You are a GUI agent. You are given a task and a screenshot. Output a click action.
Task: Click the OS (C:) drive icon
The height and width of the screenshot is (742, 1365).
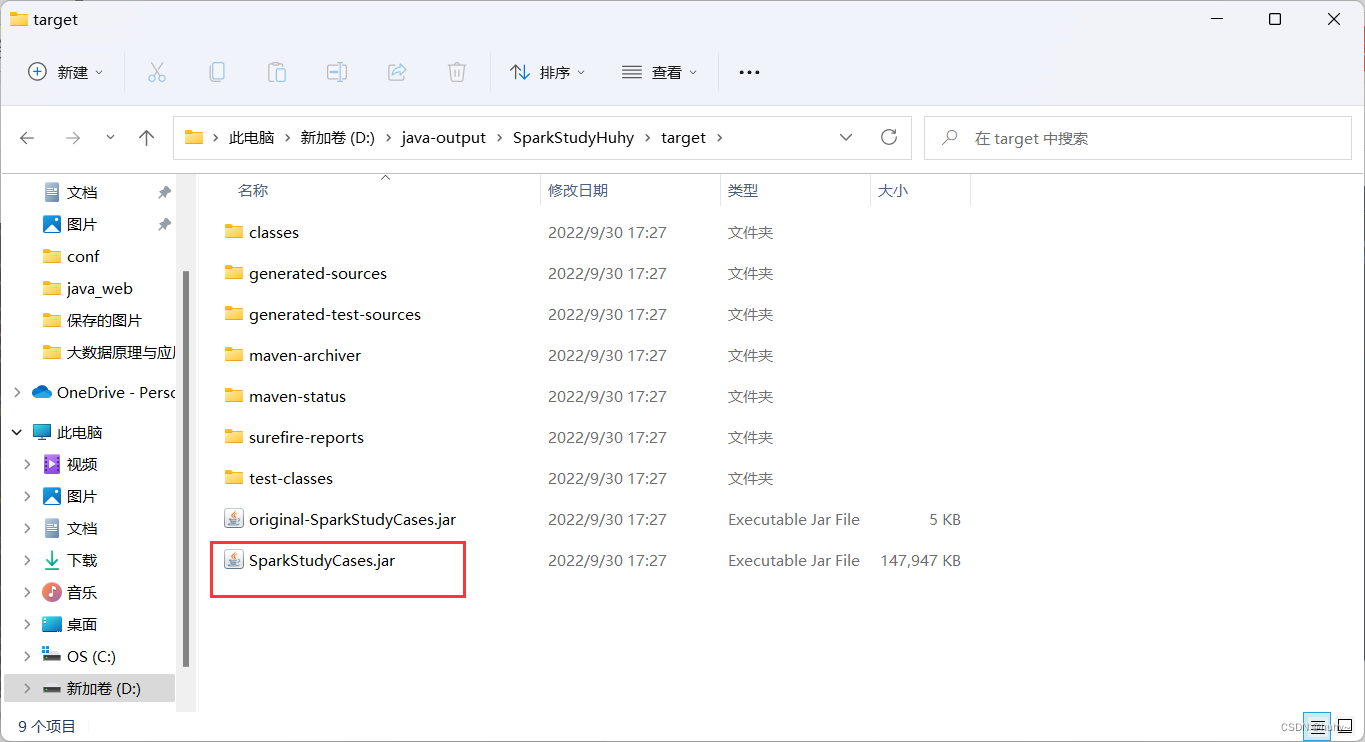[x=52, y=656]
